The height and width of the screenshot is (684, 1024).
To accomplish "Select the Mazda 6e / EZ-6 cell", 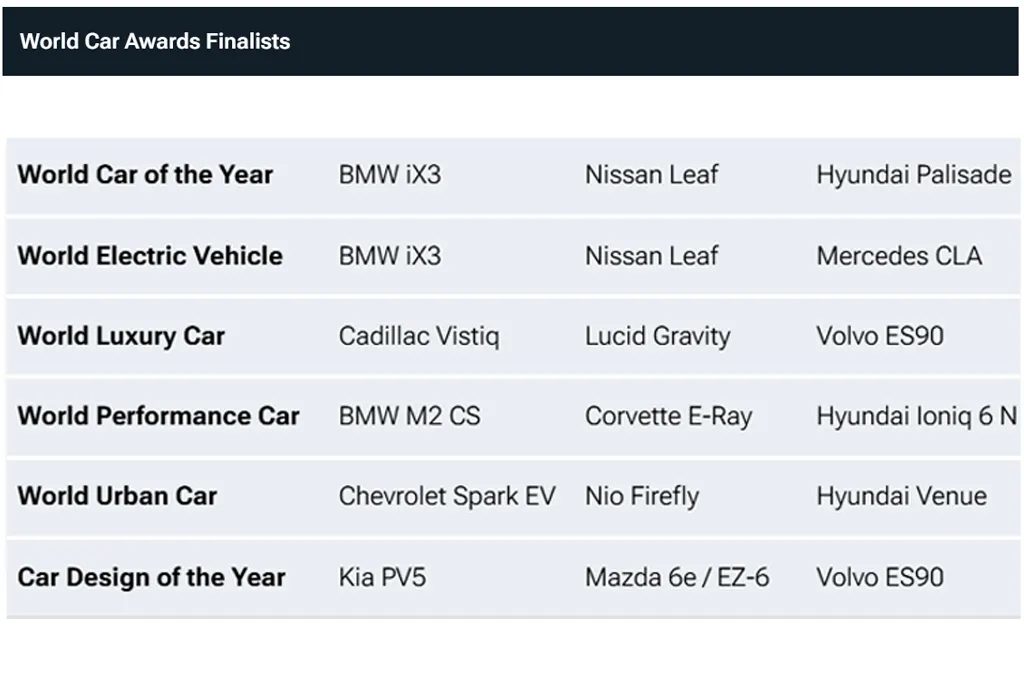I will click(677, 577).
